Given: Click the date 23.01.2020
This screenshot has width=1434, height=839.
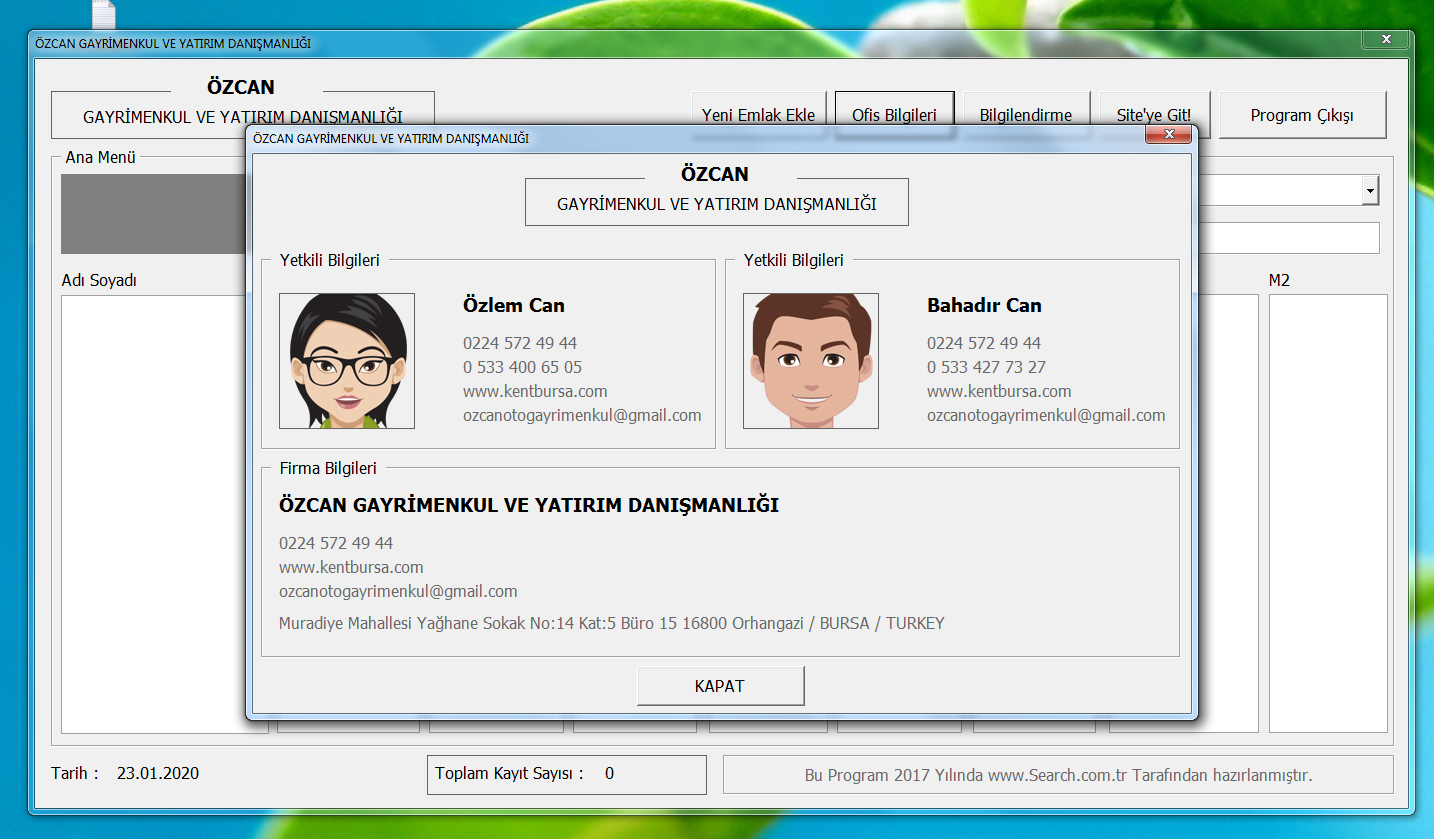Looking at the screenshot, I should (x=158, y=773).
